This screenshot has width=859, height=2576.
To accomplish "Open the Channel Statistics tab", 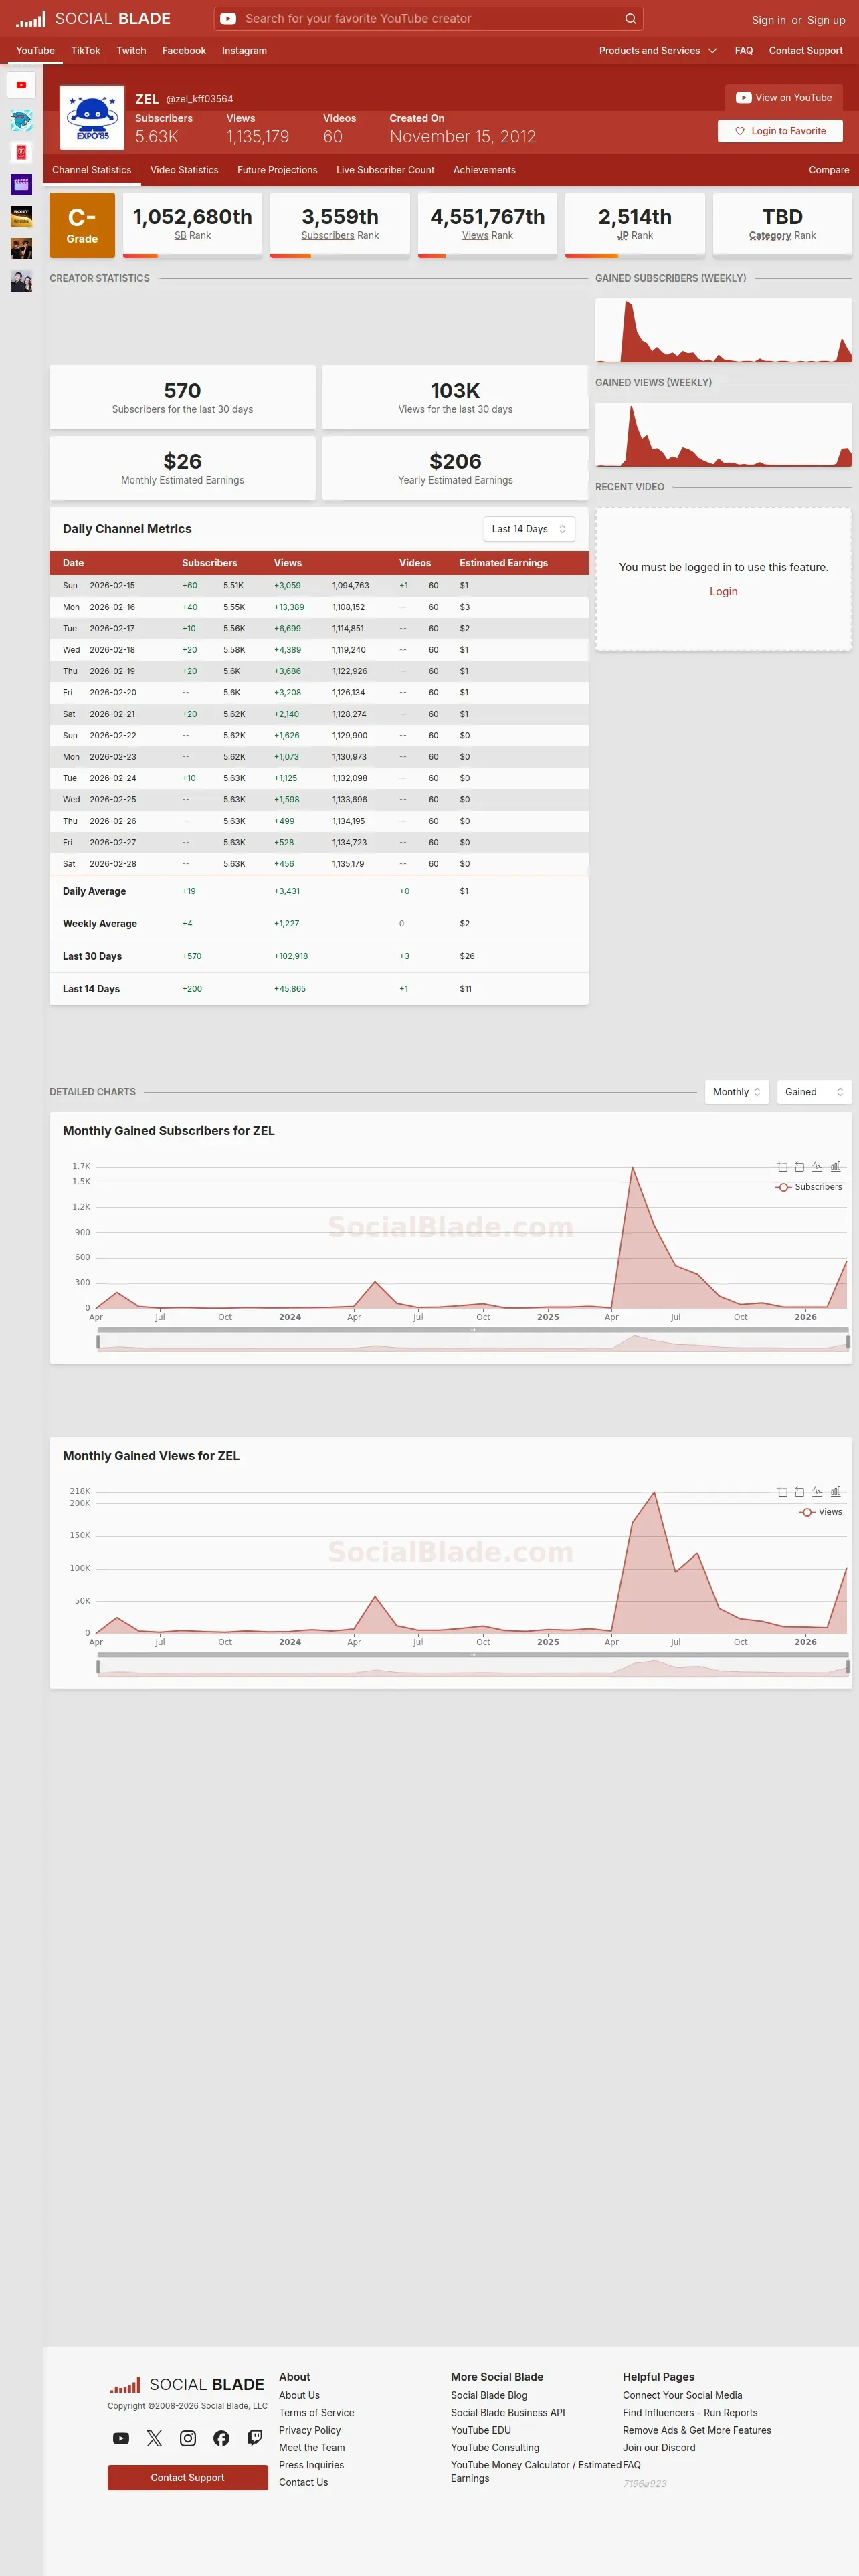I will click(92, 170).
